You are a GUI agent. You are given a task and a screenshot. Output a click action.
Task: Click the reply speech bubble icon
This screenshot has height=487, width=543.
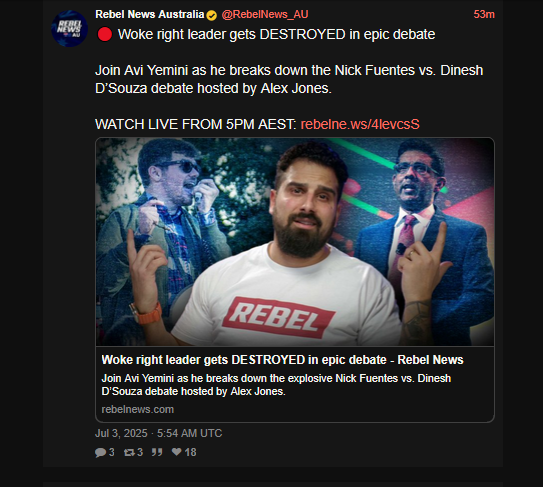[100, 452]
